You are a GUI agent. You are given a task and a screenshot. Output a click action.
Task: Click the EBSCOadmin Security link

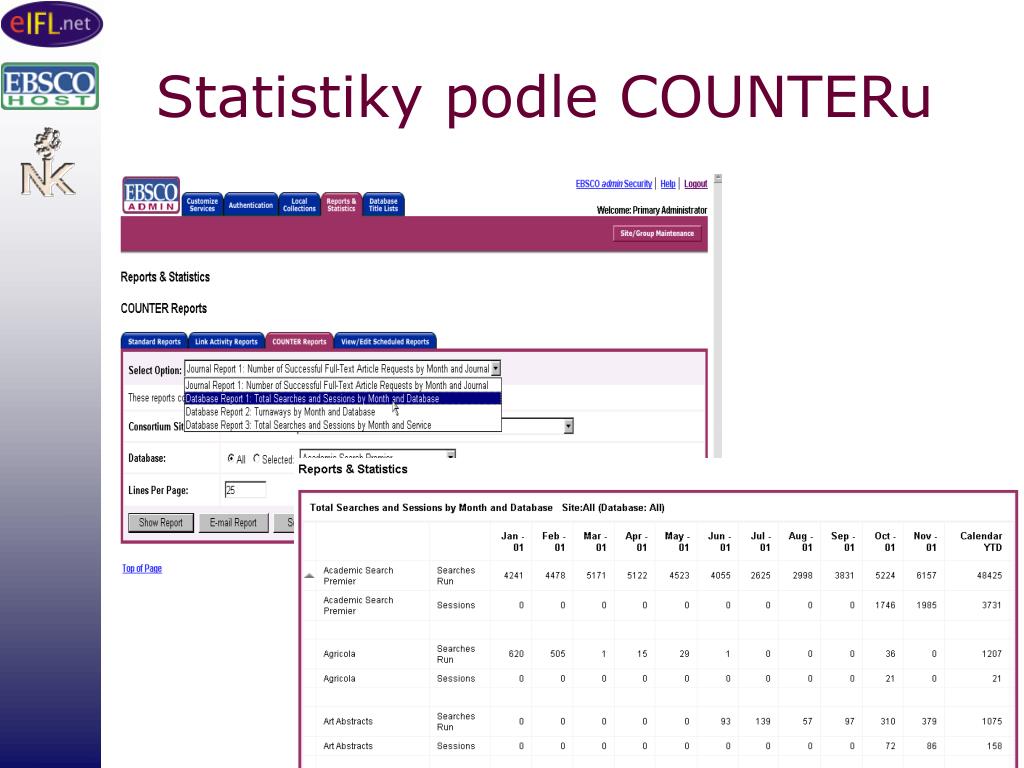tap(613, 184)
